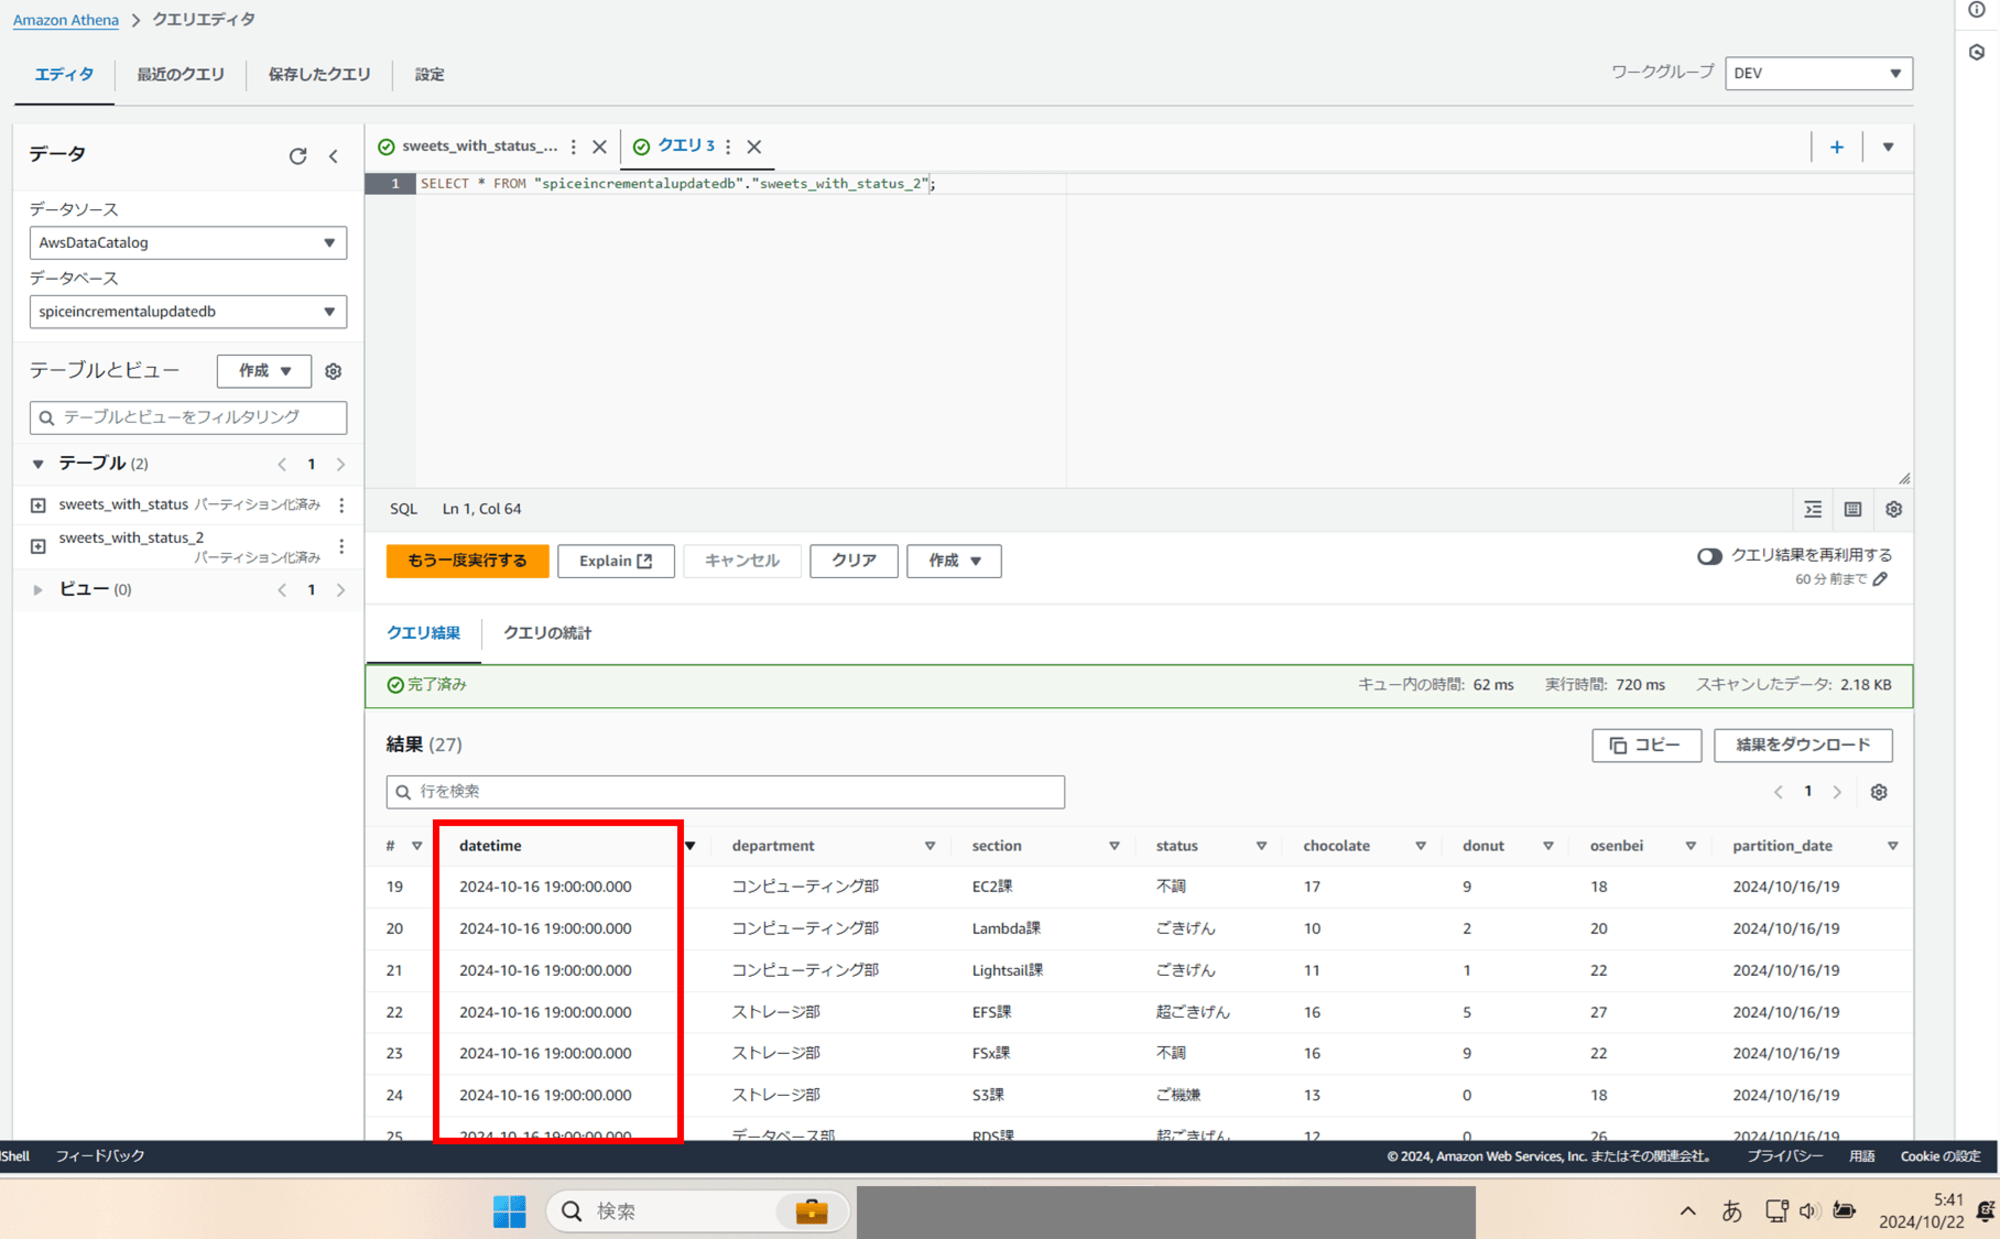Open 作成 dropdown beside クリア button
This screenshot has height=1239, width=2000.
954,561
